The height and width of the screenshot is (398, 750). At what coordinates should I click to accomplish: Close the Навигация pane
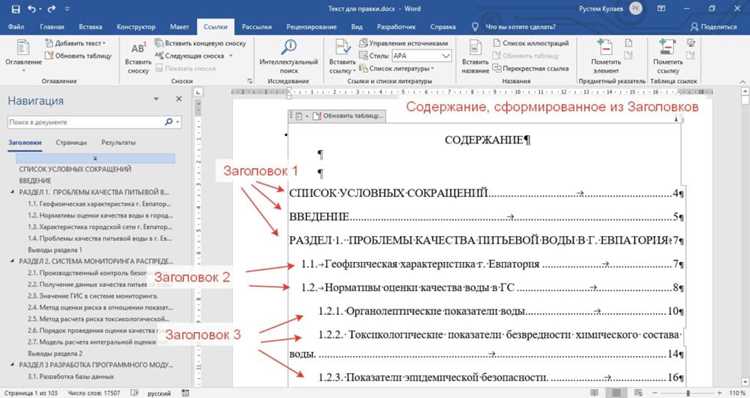coord(179,99)
